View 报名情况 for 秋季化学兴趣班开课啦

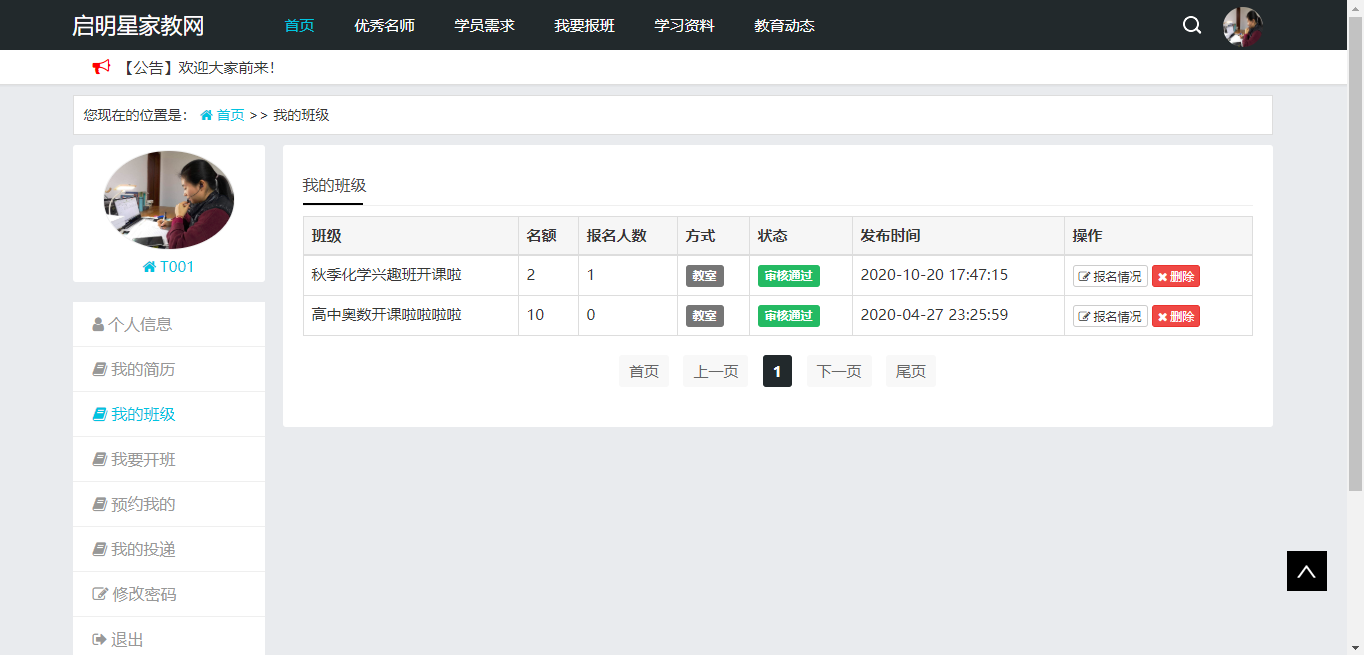point(1110,276)
